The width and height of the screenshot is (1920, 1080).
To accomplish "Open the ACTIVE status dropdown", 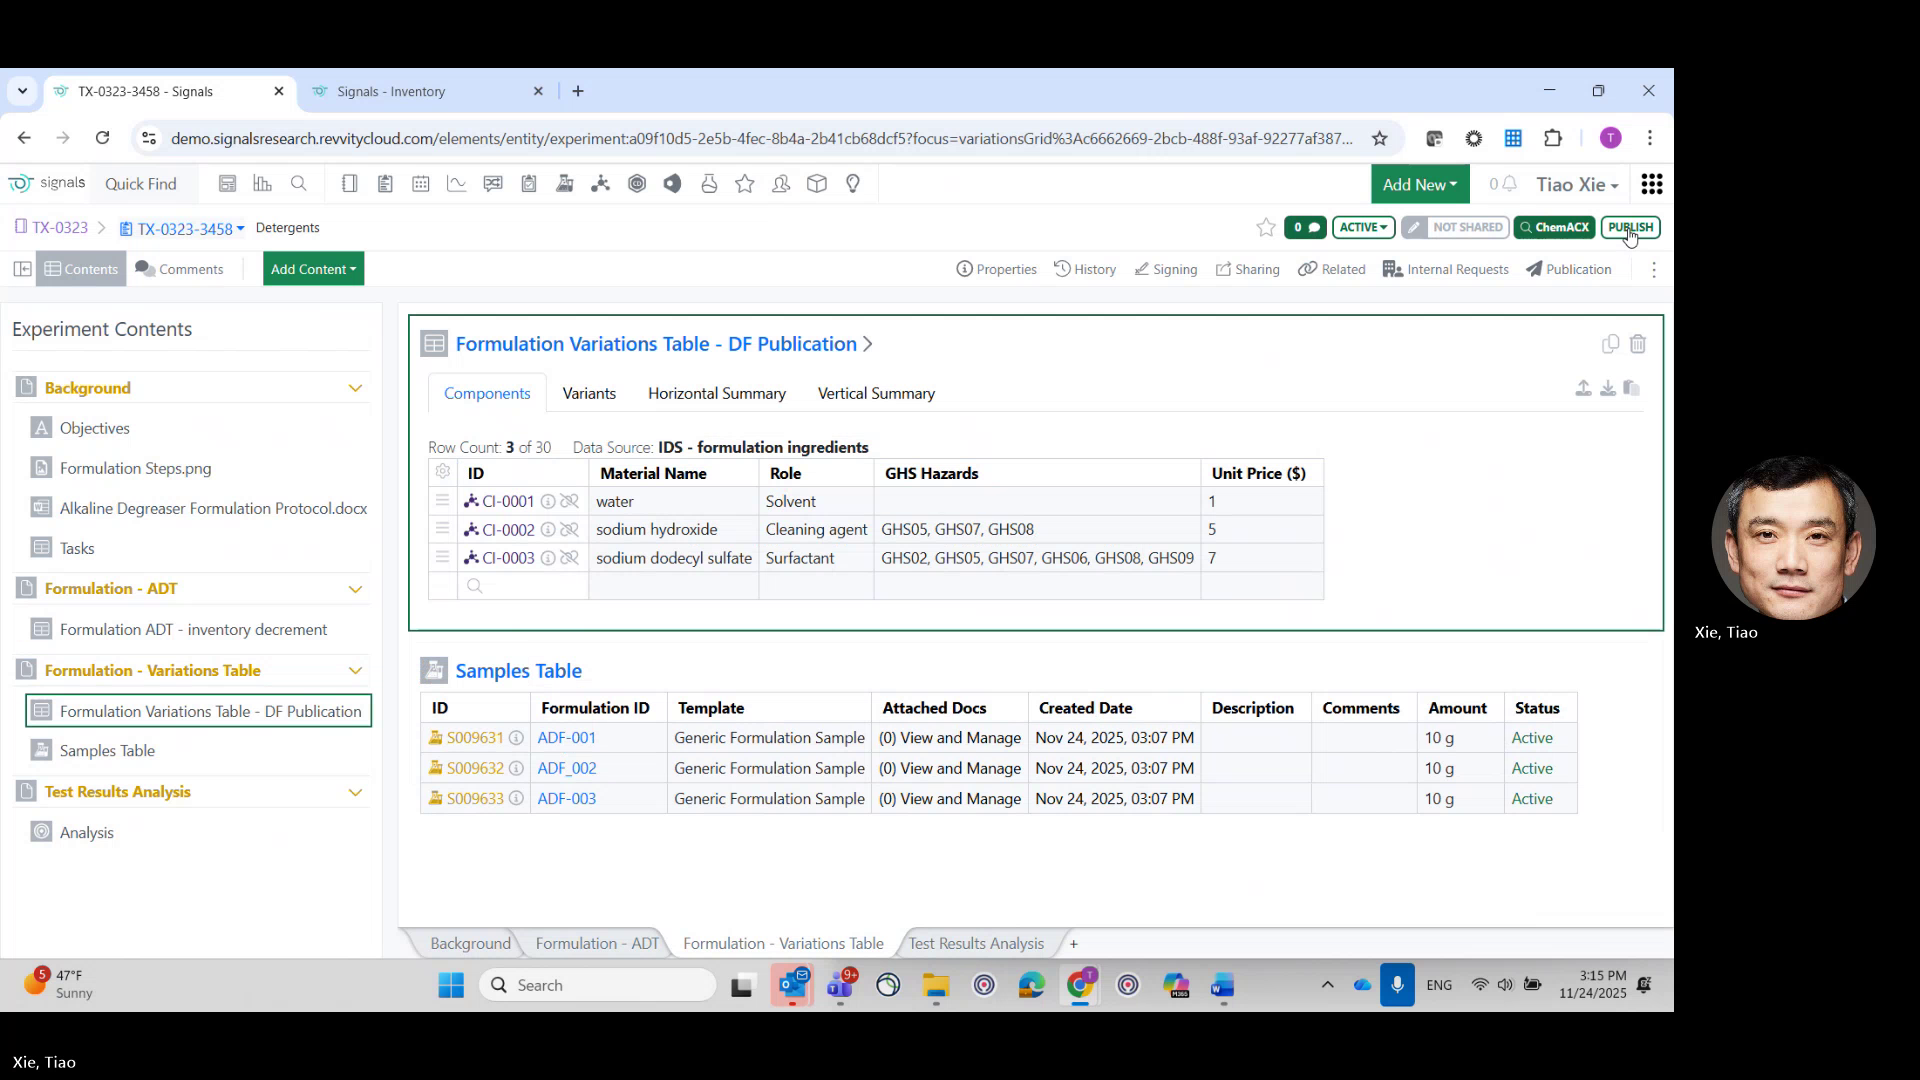I will 1363,227.
